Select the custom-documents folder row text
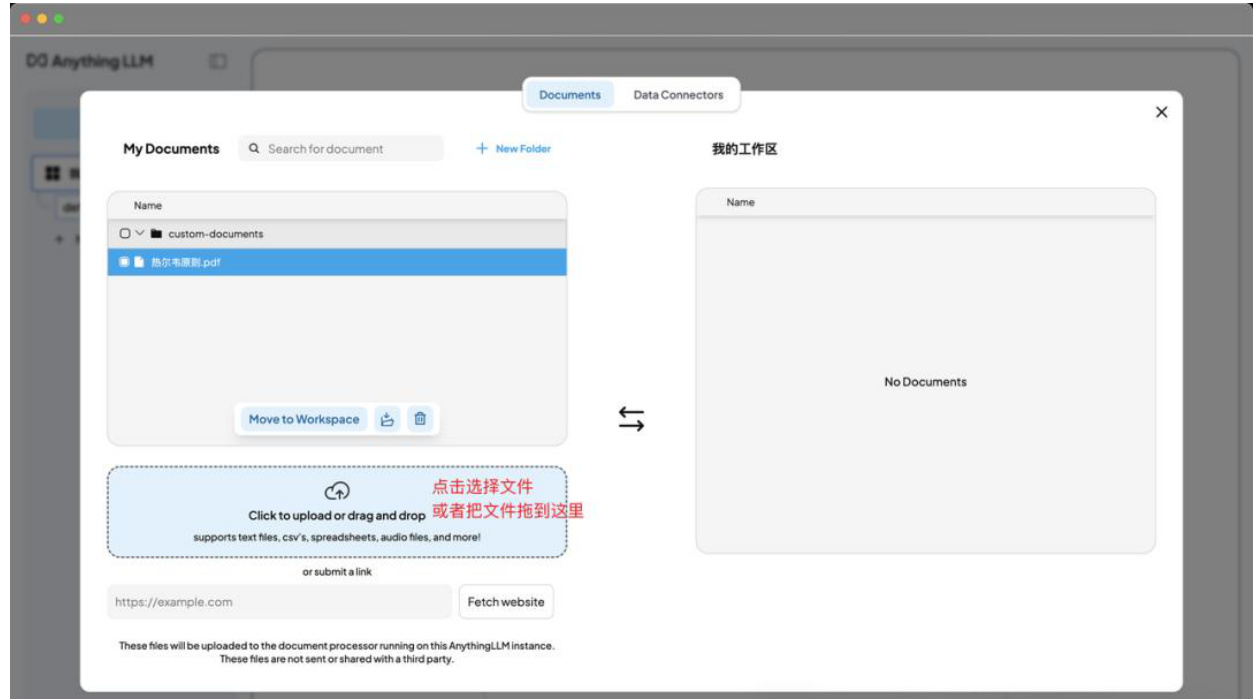 click(x=216, y=234)
